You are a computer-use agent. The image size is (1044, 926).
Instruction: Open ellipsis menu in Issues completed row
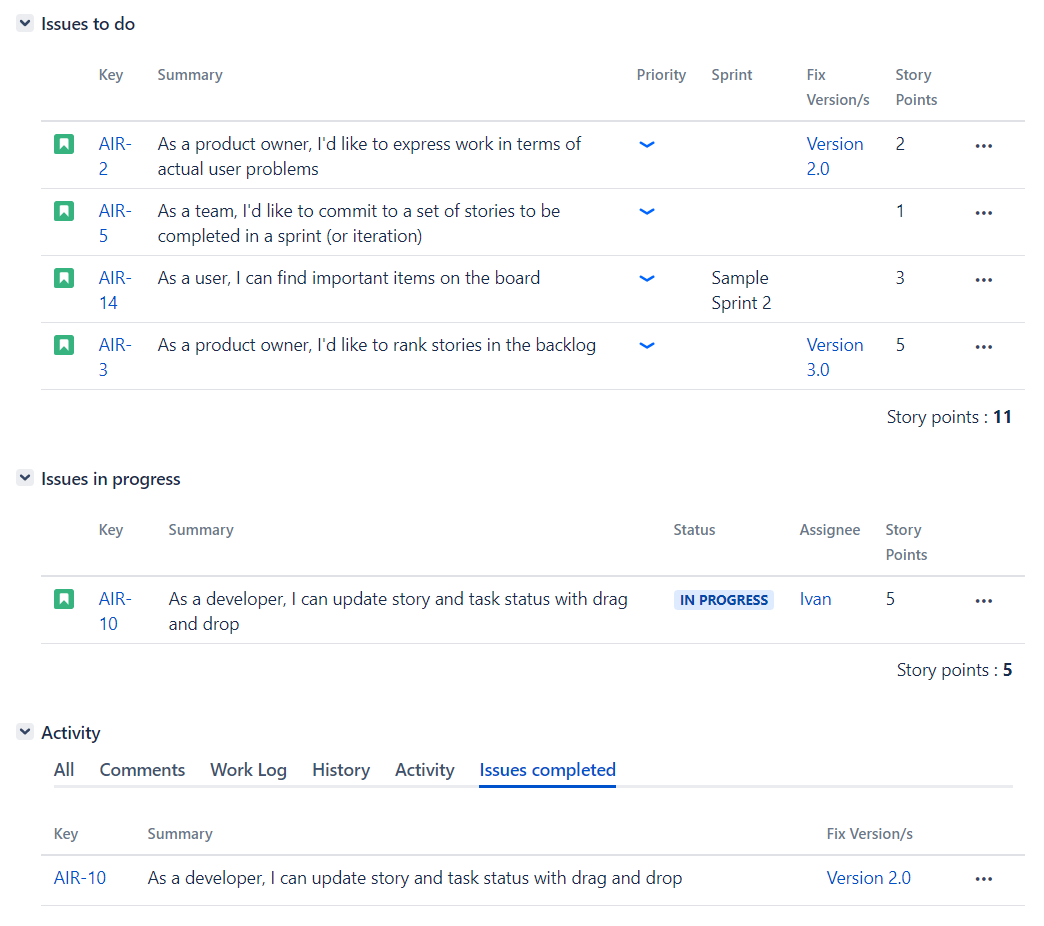pos(983,879)
